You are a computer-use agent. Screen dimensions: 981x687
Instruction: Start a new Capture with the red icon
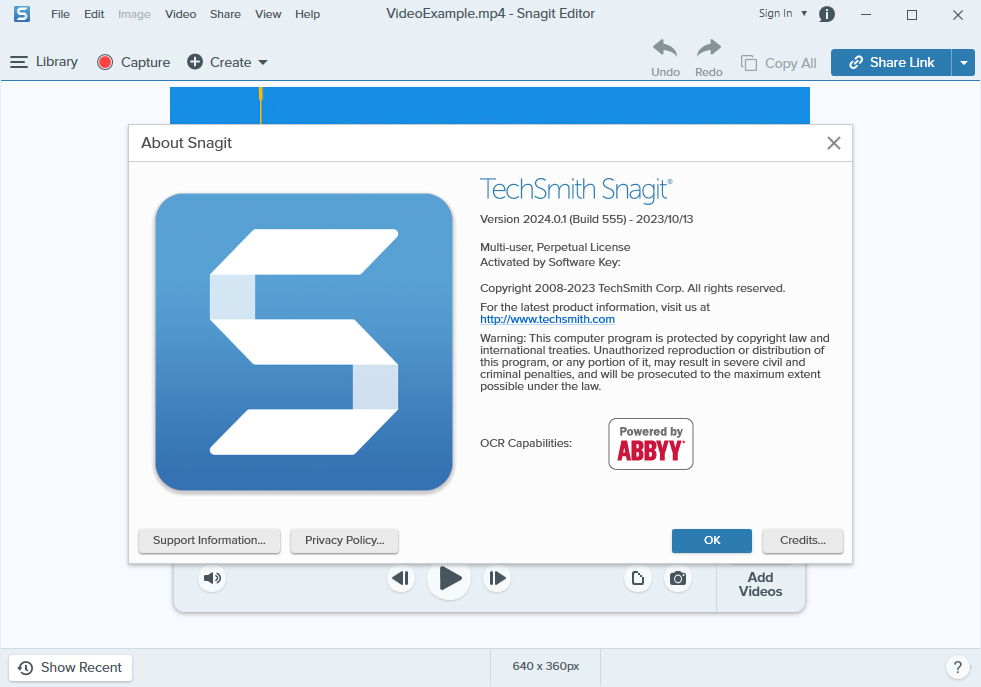coord(104,61)
